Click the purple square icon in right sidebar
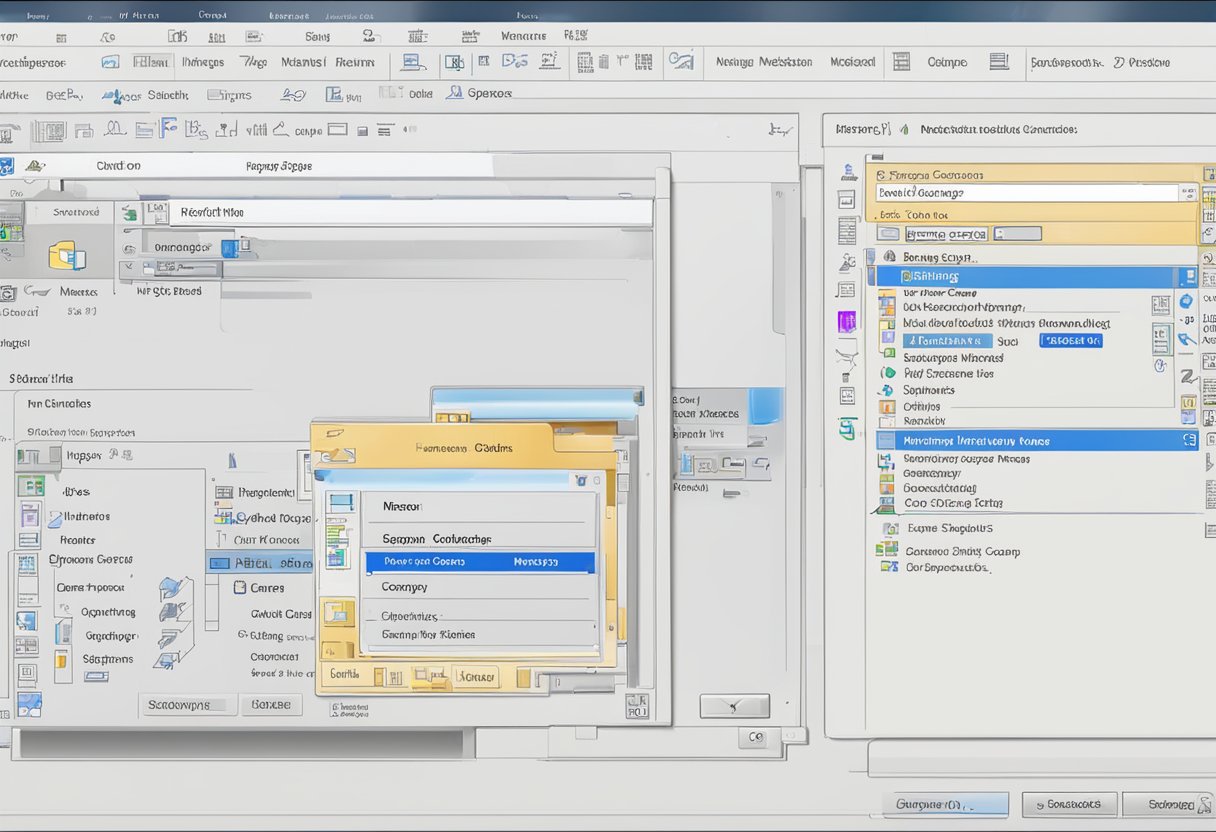Viewport: 1216px width, 832px height. (x=847, y=321)
